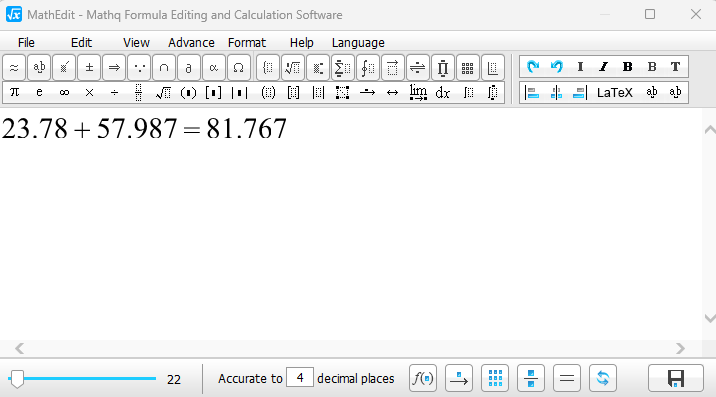Open the plus-minus operator symbols palette
Image resolution: width=716 pixels, height=397 pixels.
coord(90,68)
